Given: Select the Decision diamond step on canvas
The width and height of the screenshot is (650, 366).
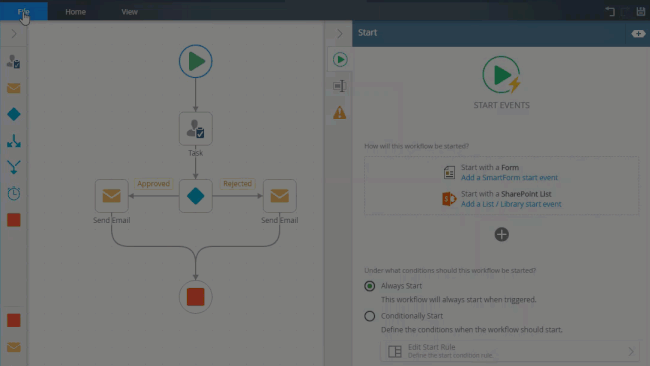Looking at the screenshot, I should coord(196,196).
